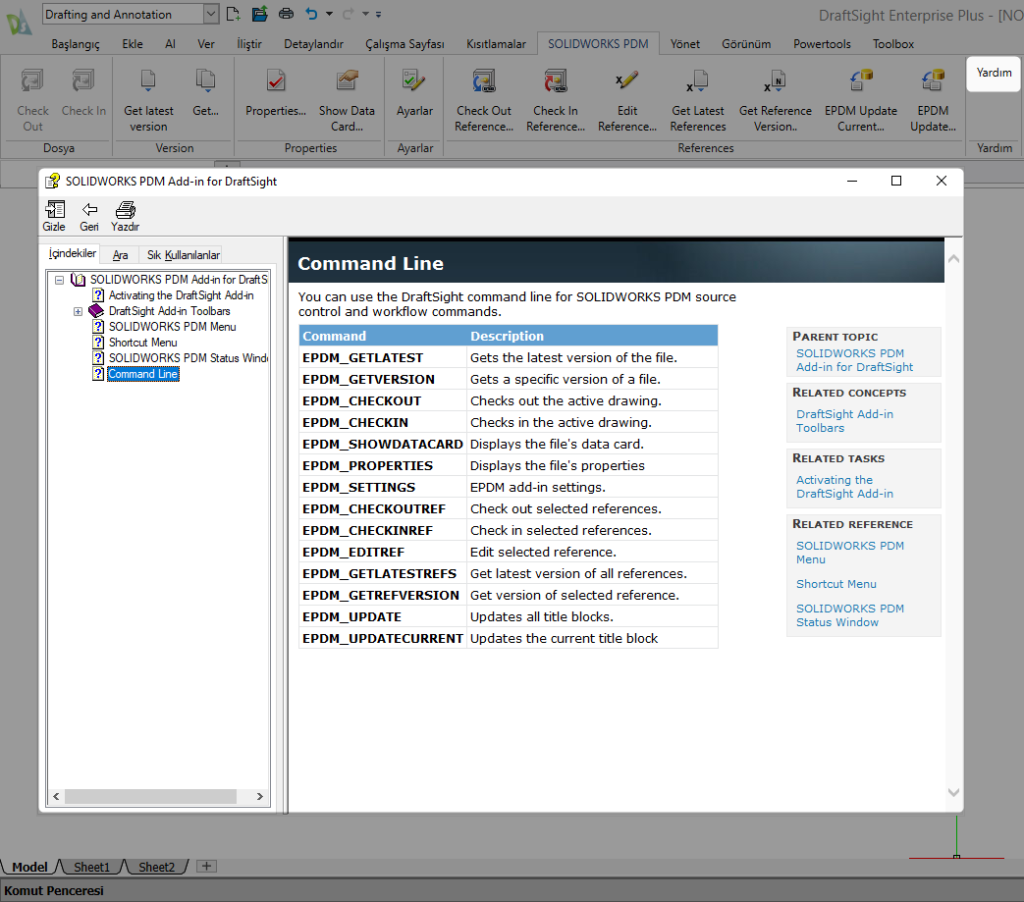Image resolution: width=1024 pixels, height=902 pixels.
Task: Switch to the Ara tab in help
Action: 119,254
